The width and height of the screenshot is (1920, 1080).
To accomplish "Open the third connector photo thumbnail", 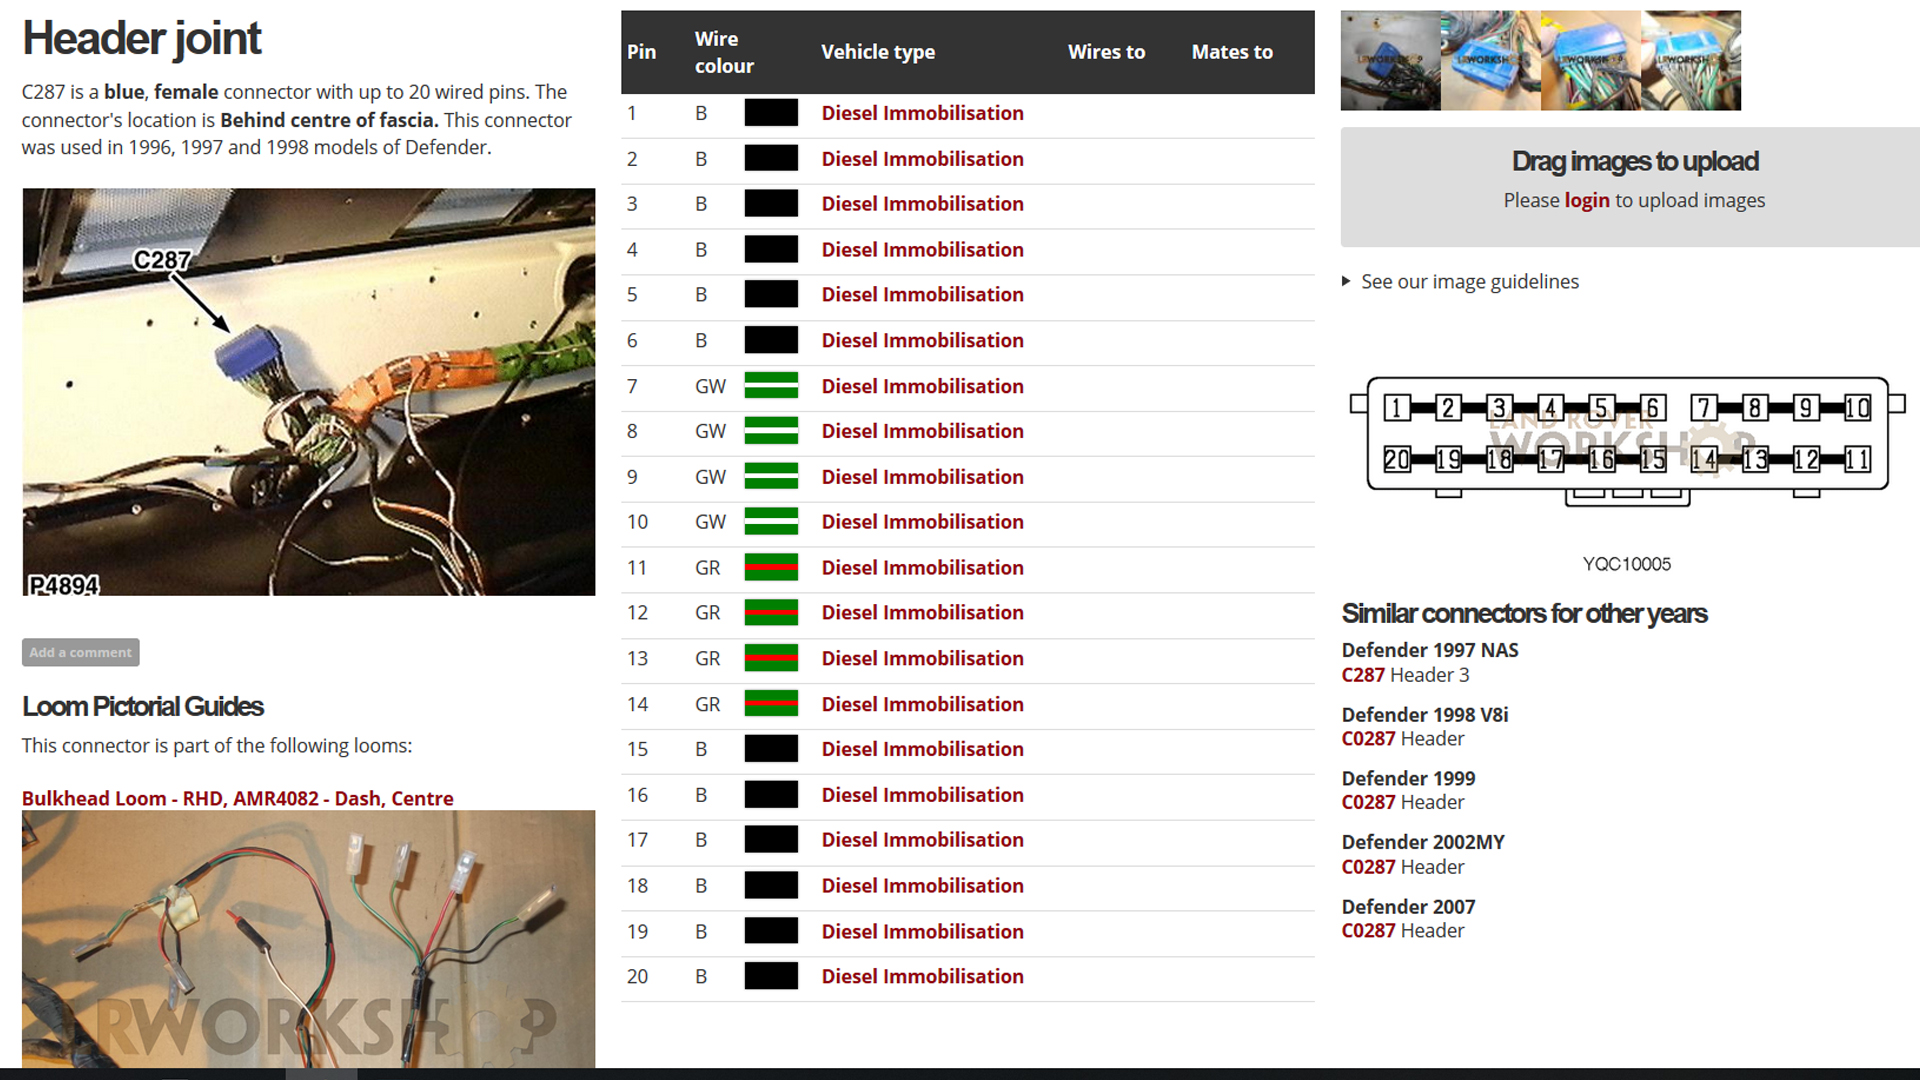I will pyautogui.click(x=1590, y=60).
